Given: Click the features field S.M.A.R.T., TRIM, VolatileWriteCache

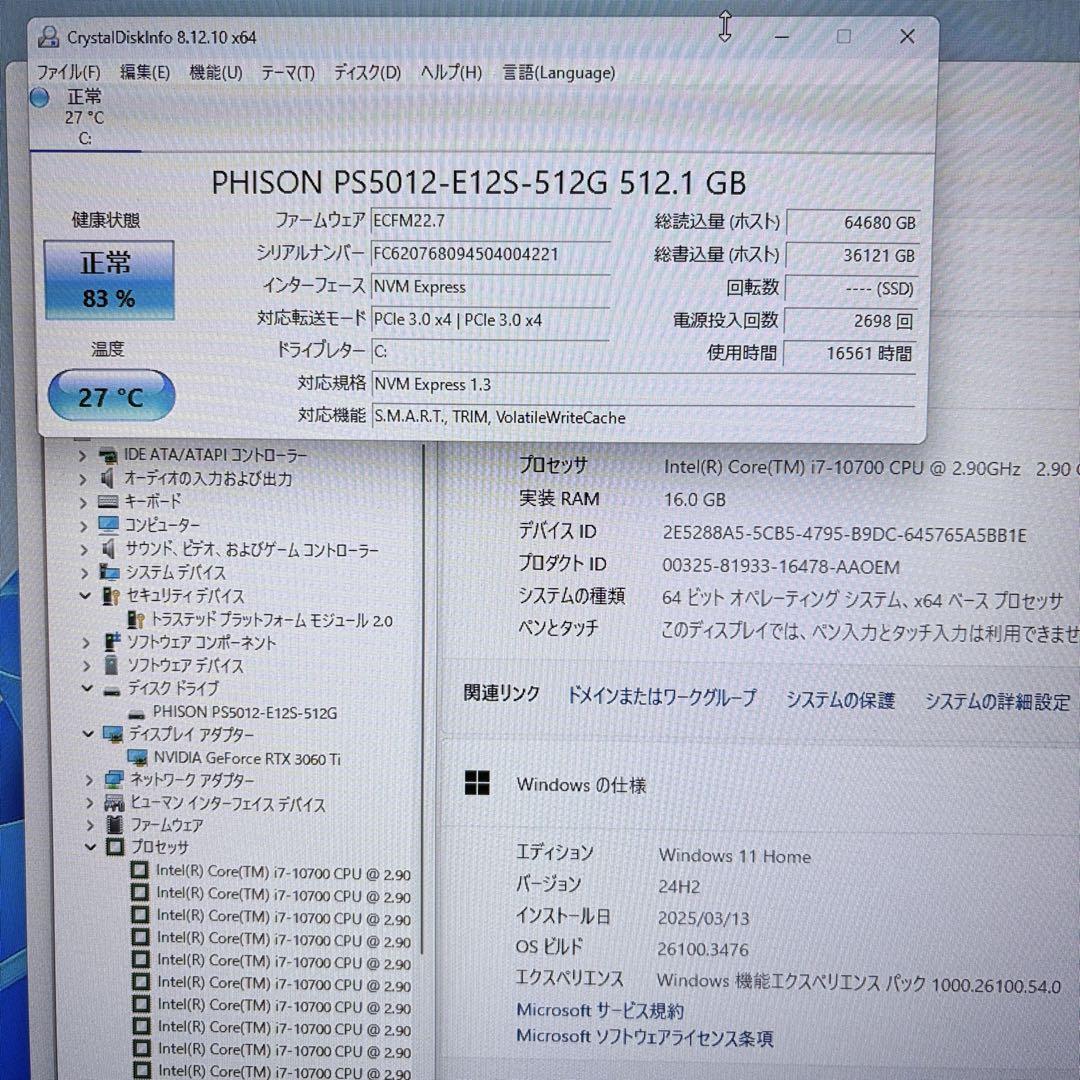Looking at the screenshot, I should [643, 417].
